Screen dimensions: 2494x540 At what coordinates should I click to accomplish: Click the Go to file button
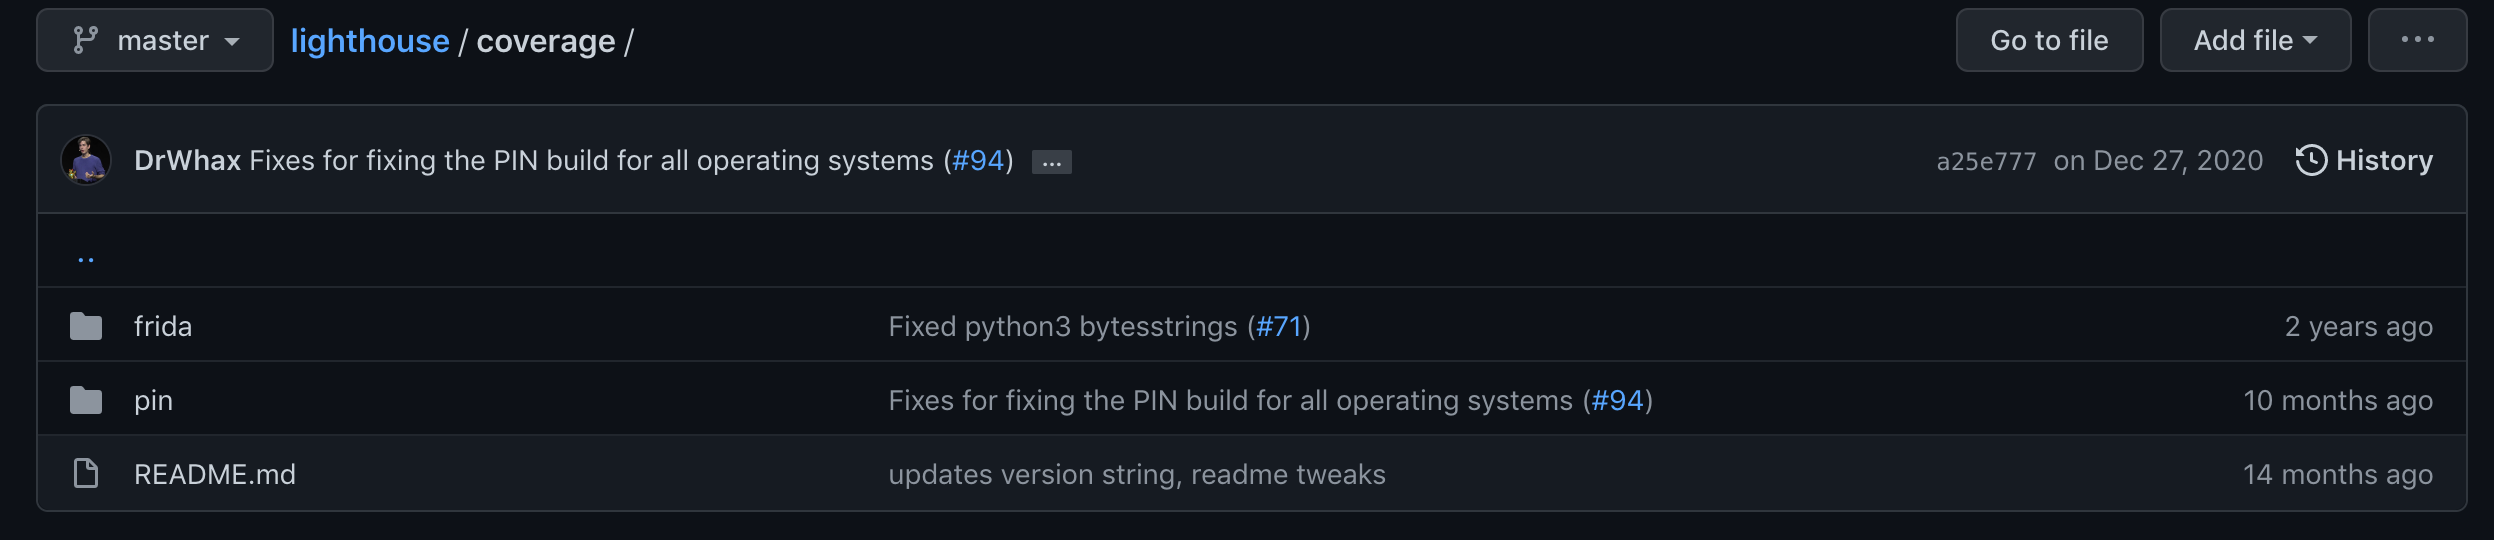[x=2049, y=40]
